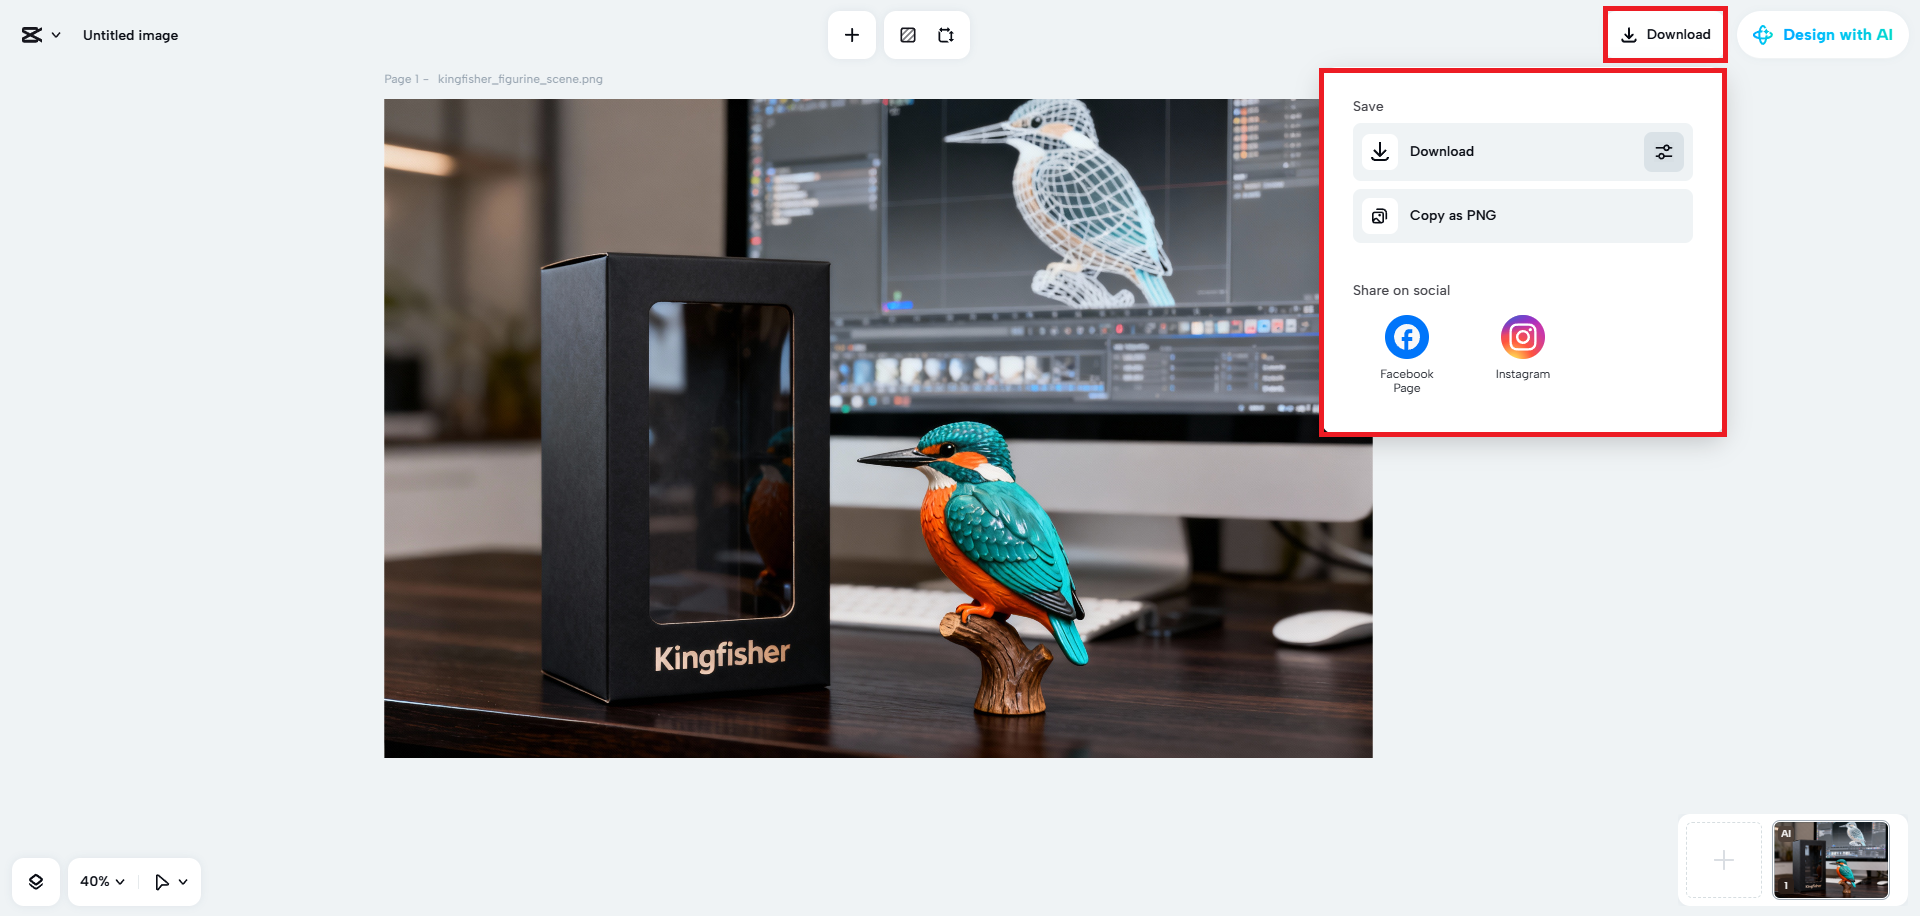This screenshot has height=916, width=1920.
Task: Open the resize canvas tool
Action: (x=945, y=34)
